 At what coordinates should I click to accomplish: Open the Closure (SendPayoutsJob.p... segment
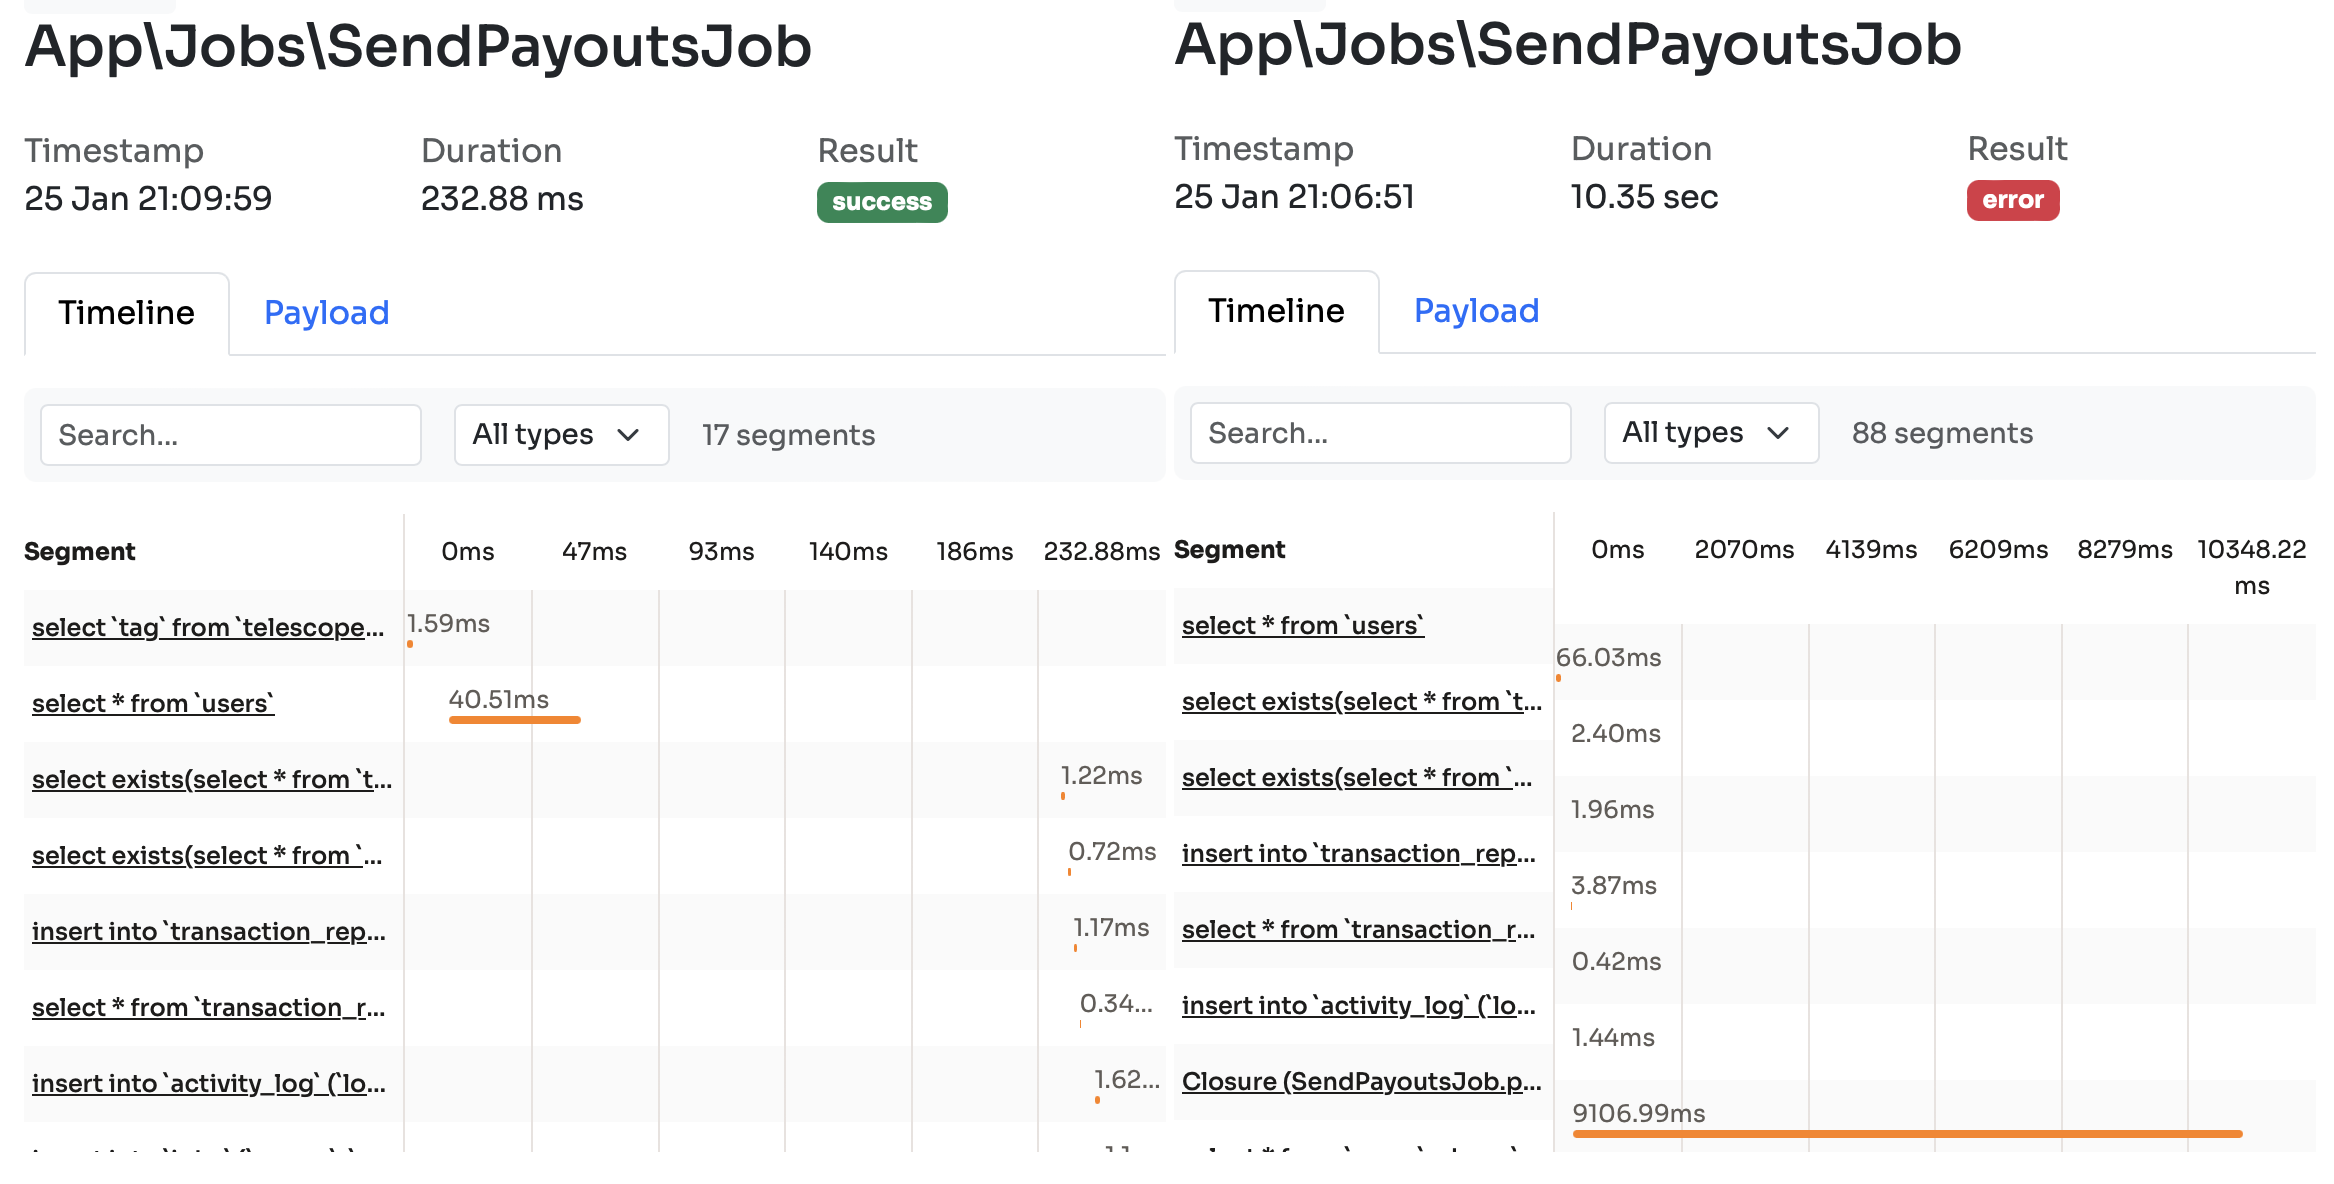point(1361,1081)
